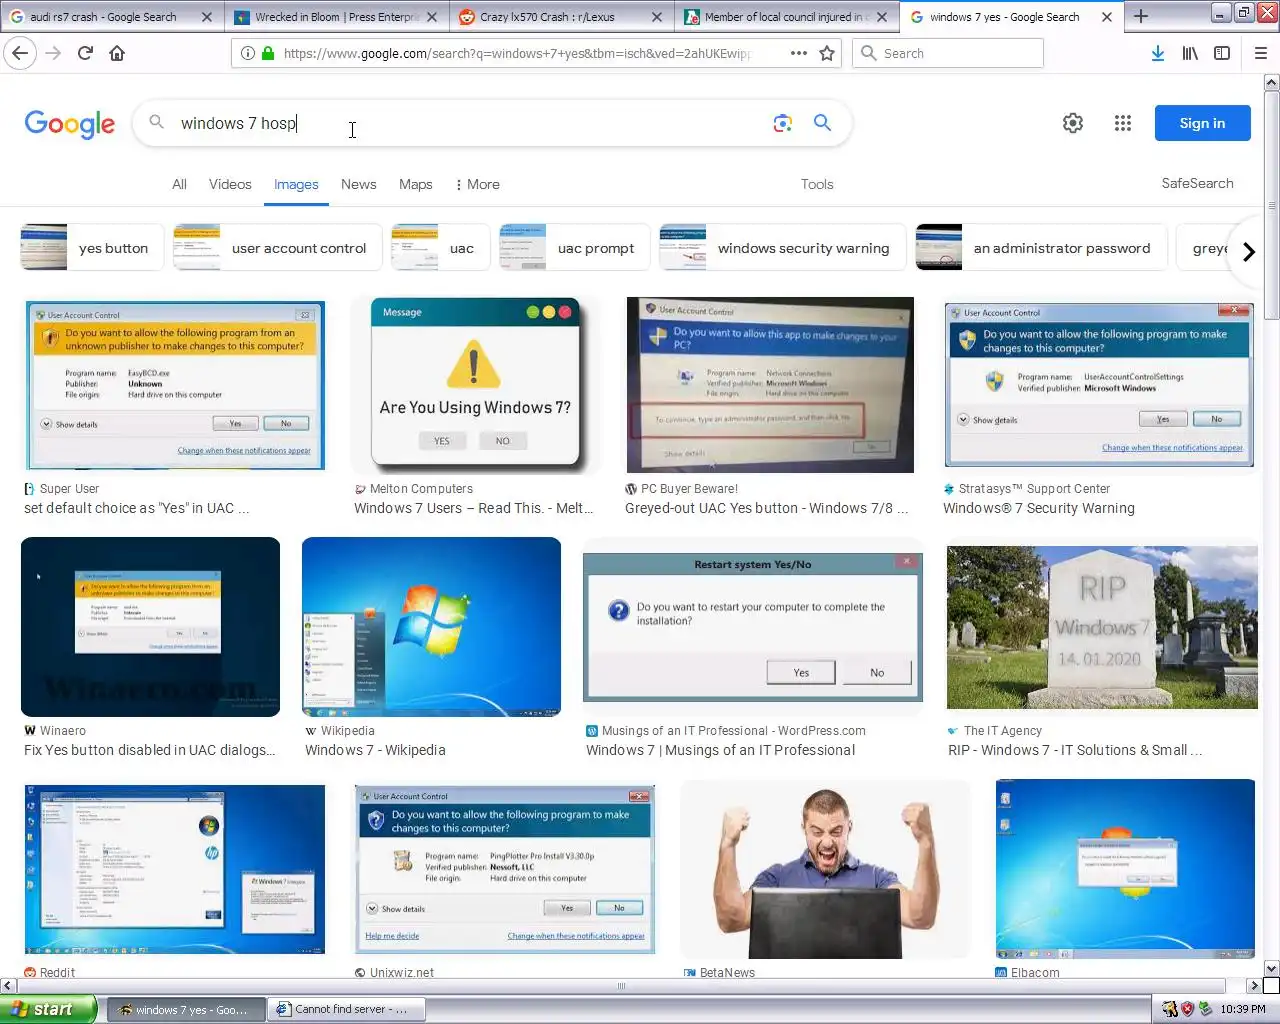Open the All search results tab
Viewport: 1280px width, 1024px height.
tap(179, 184)
